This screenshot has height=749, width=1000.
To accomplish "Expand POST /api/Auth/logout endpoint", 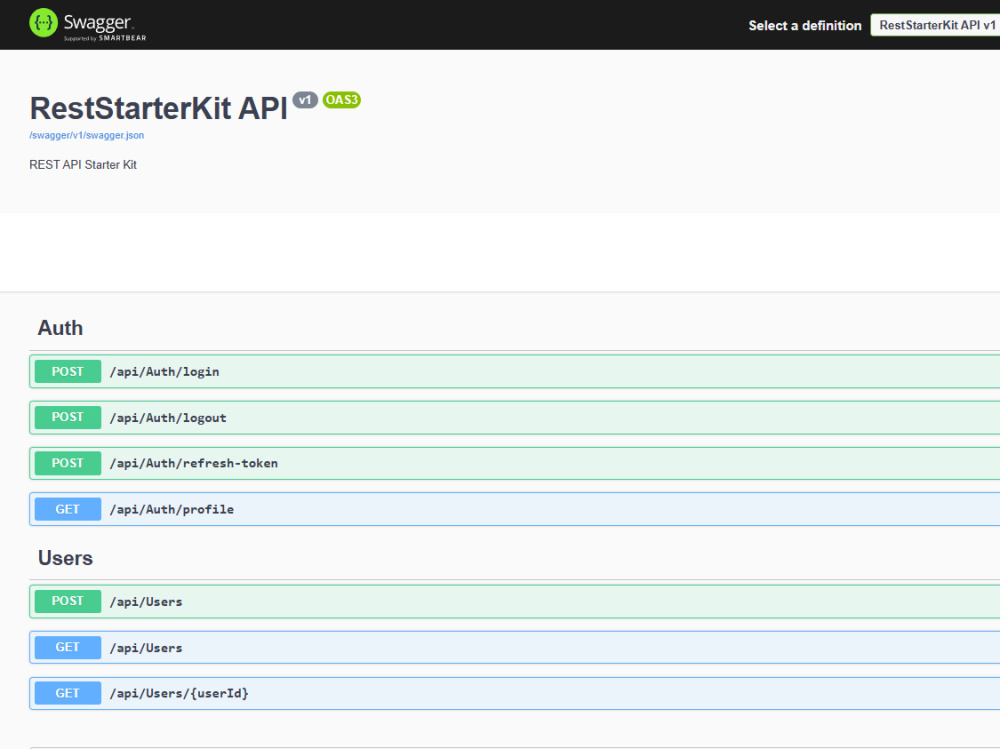I will pos(515,417).
